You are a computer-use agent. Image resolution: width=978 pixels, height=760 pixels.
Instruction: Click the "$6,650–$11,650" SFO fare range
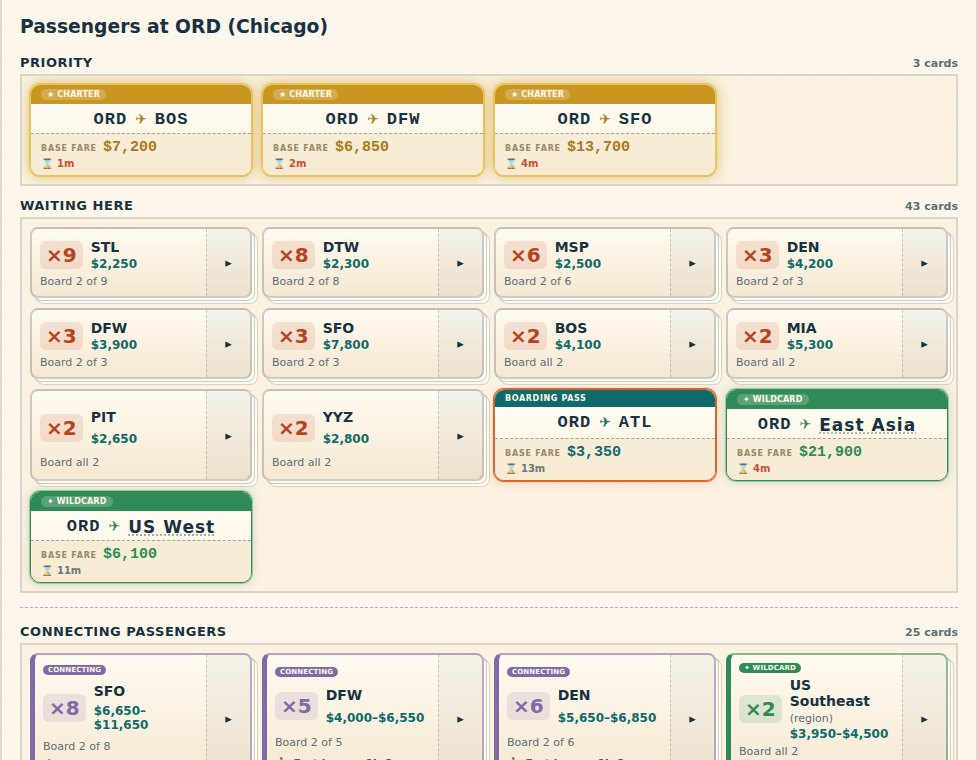[121, 718]
